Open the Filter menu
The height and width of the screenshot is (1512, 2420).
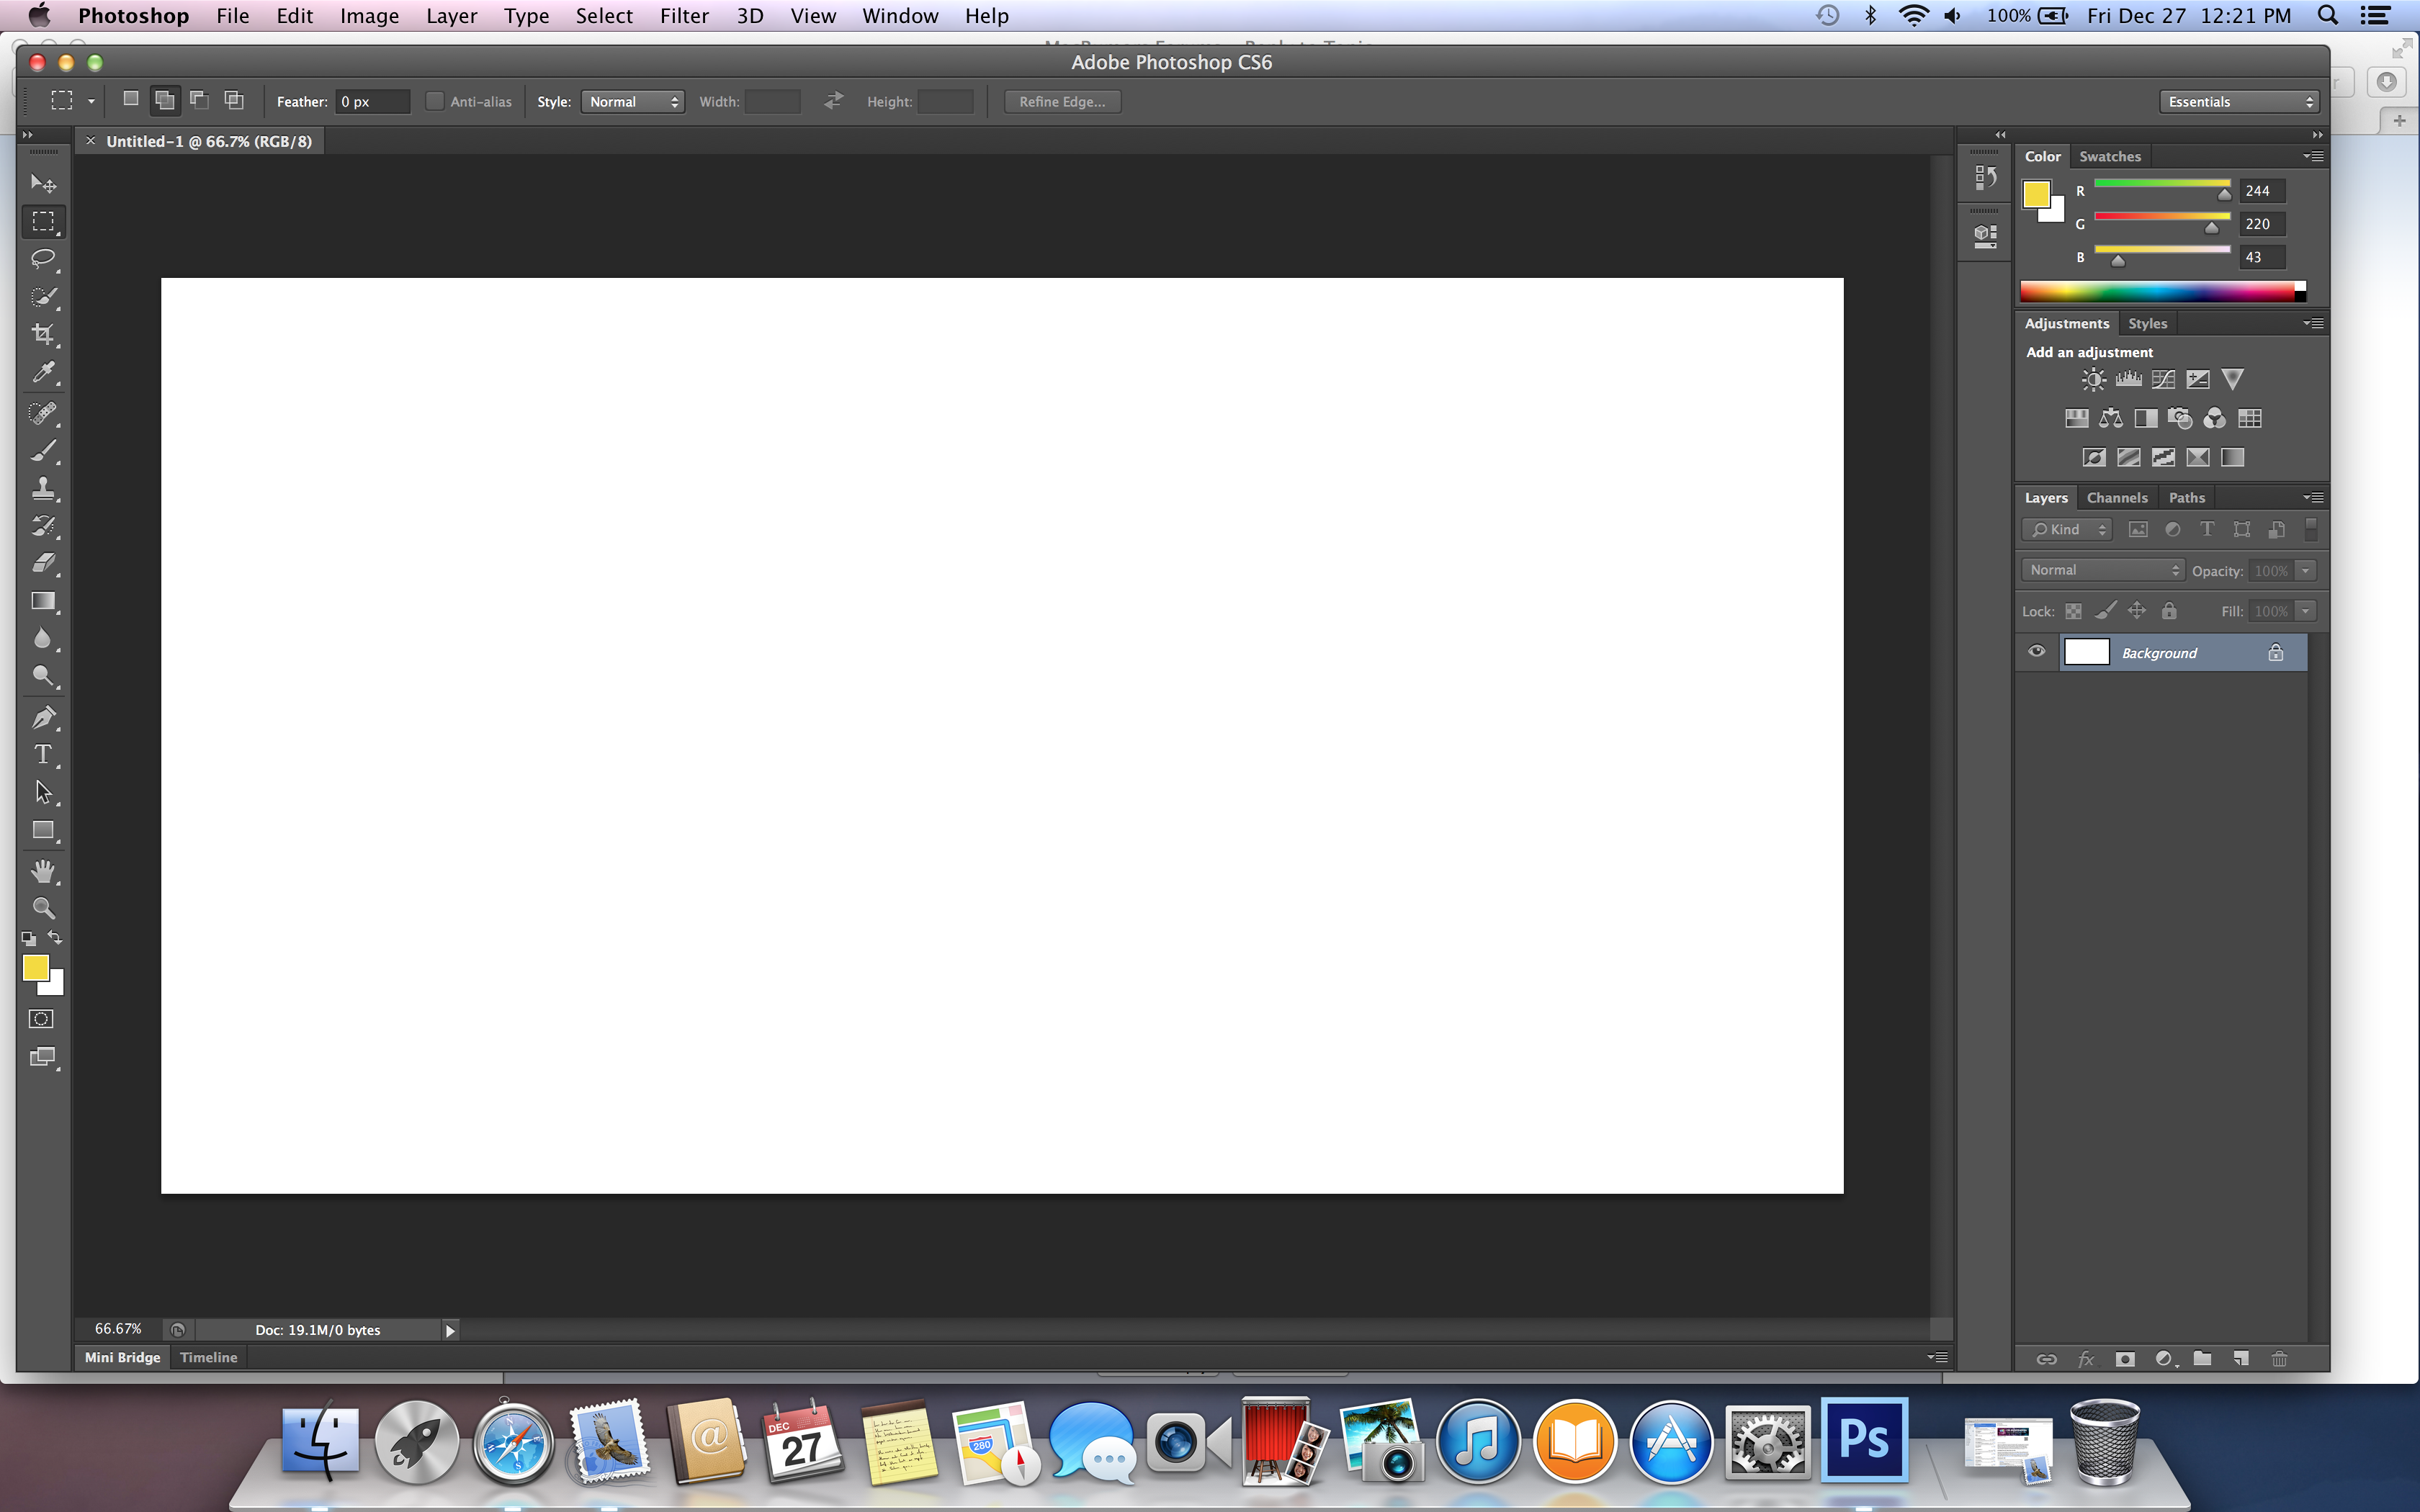(x=684, y=16)
